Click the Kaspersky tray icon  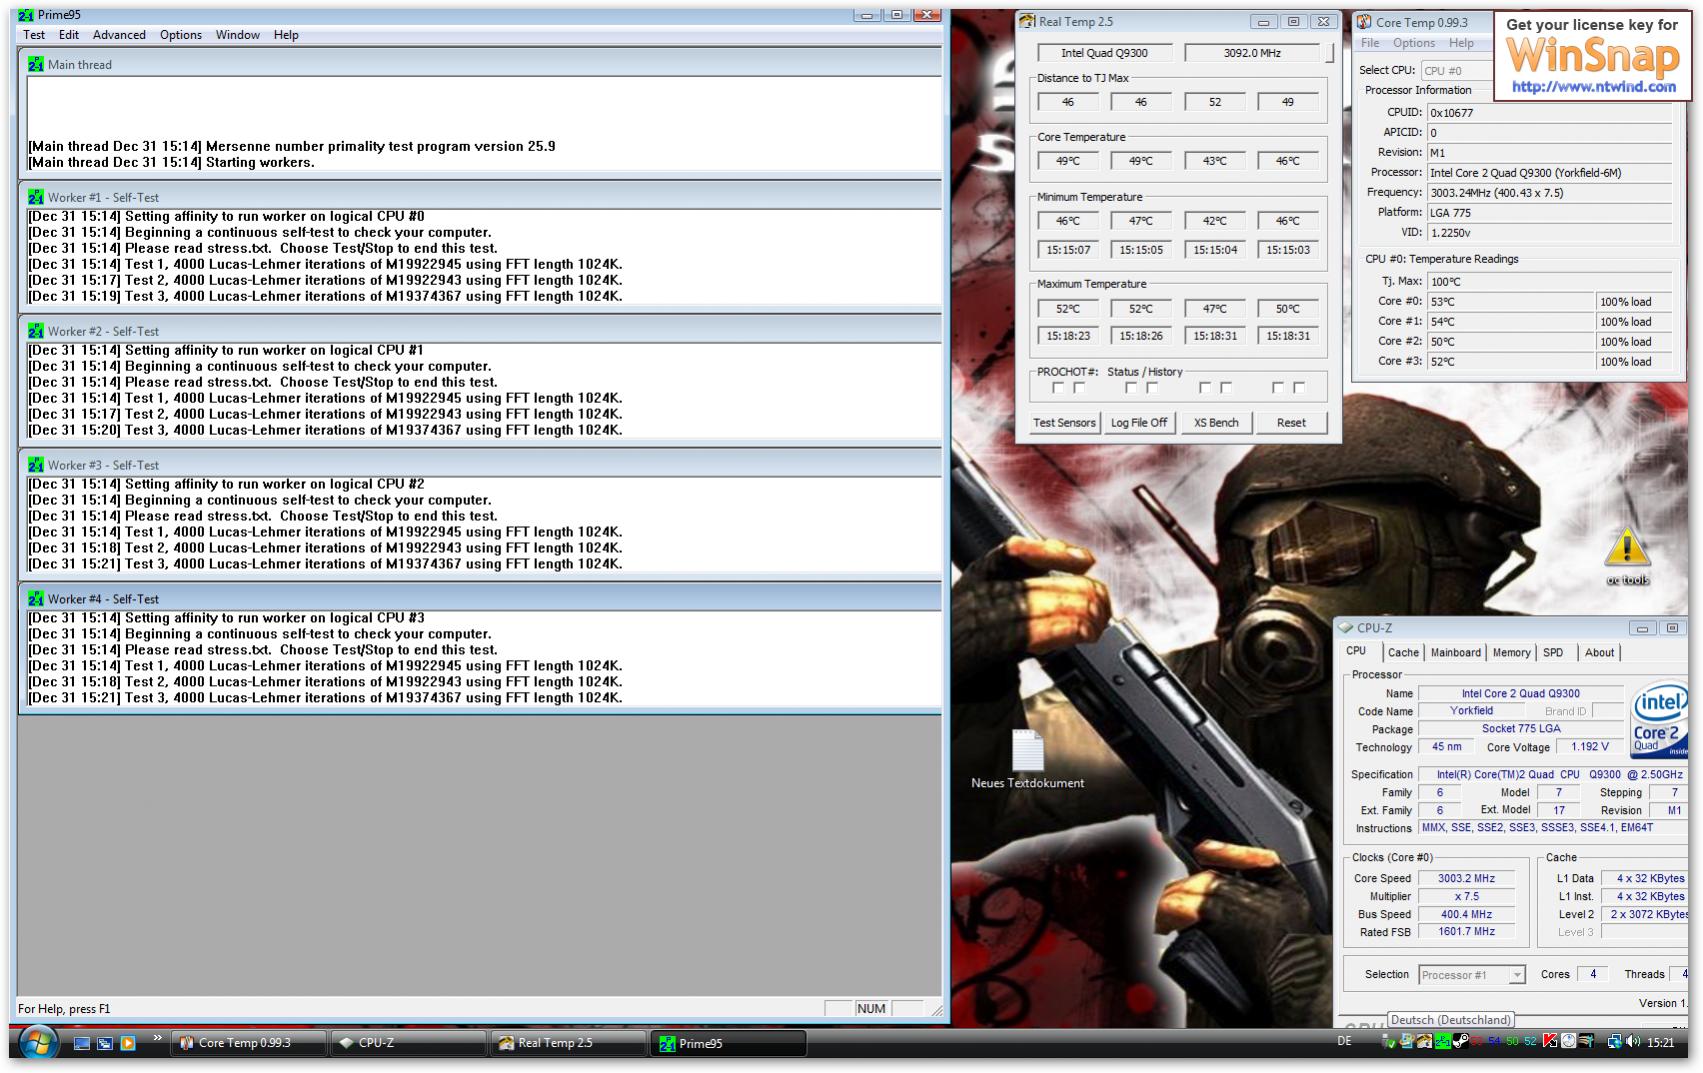click(x=1550, y=1041)
